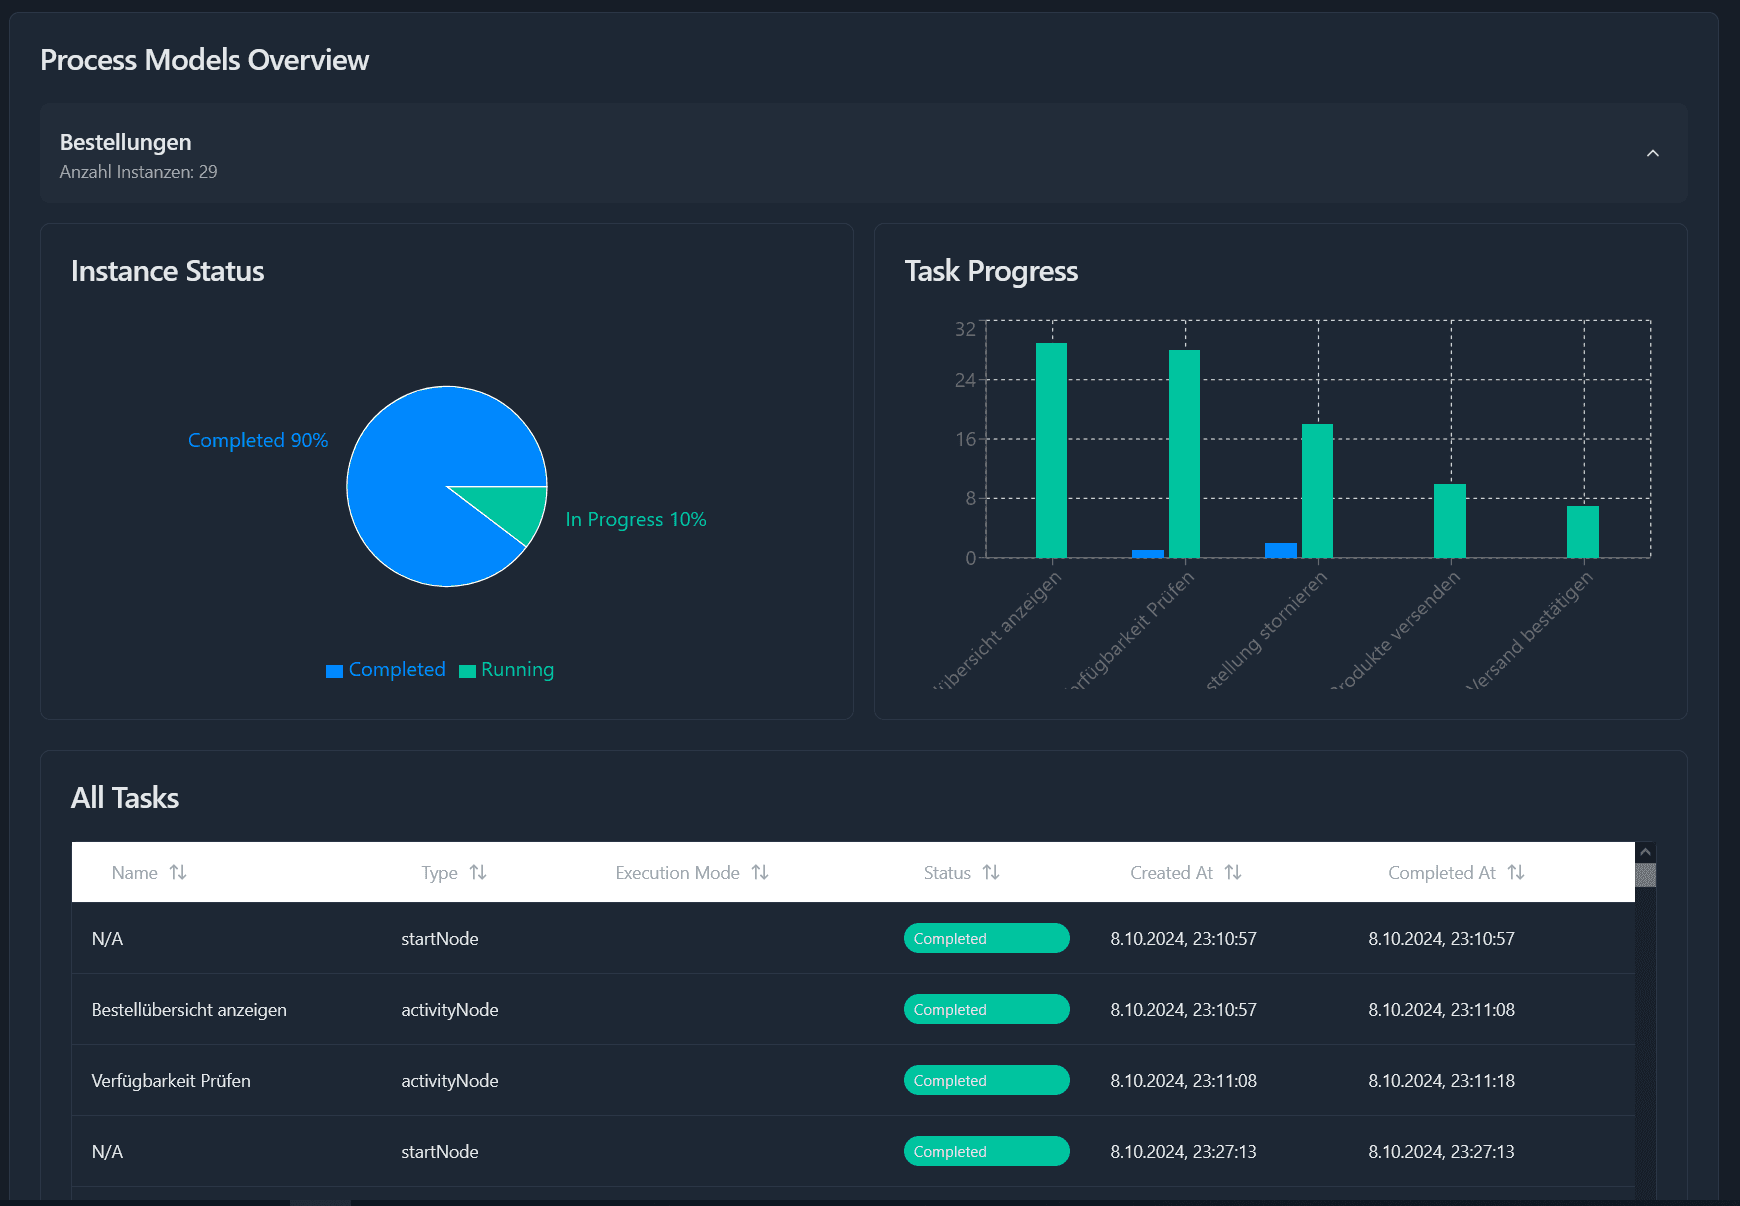Toggle the Completed legend entry in pie chart

(386, 669)
